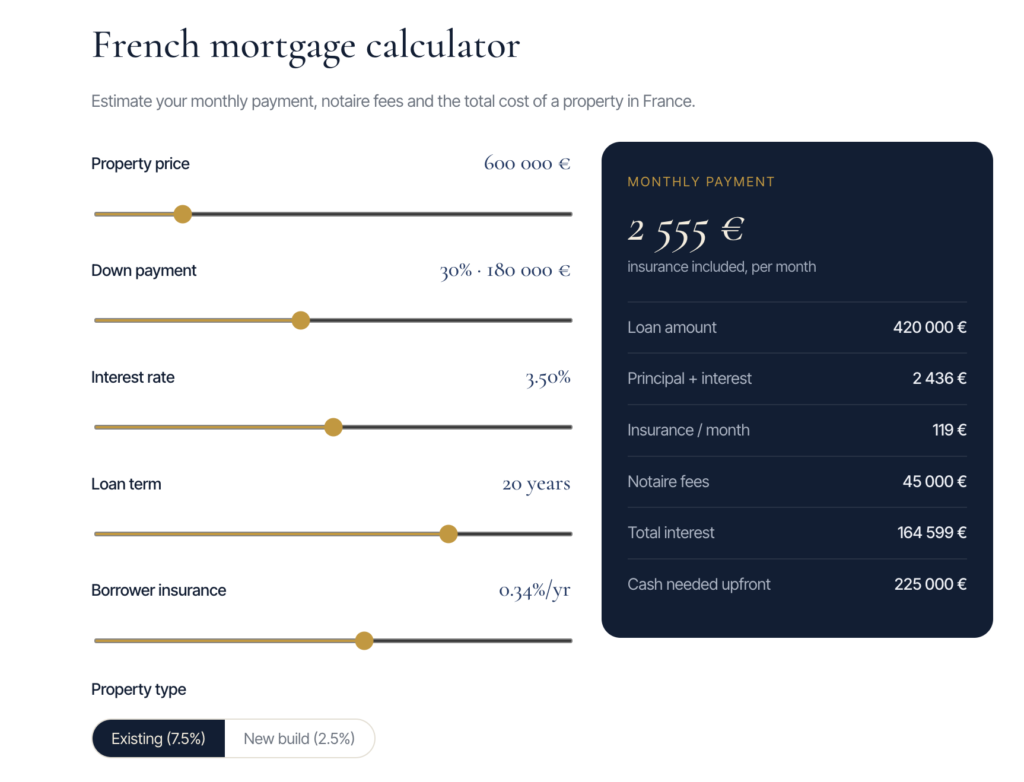1024x782 pixels.
Task: Switch to New build (2.5%) option
Action: [x=299, y=738]
